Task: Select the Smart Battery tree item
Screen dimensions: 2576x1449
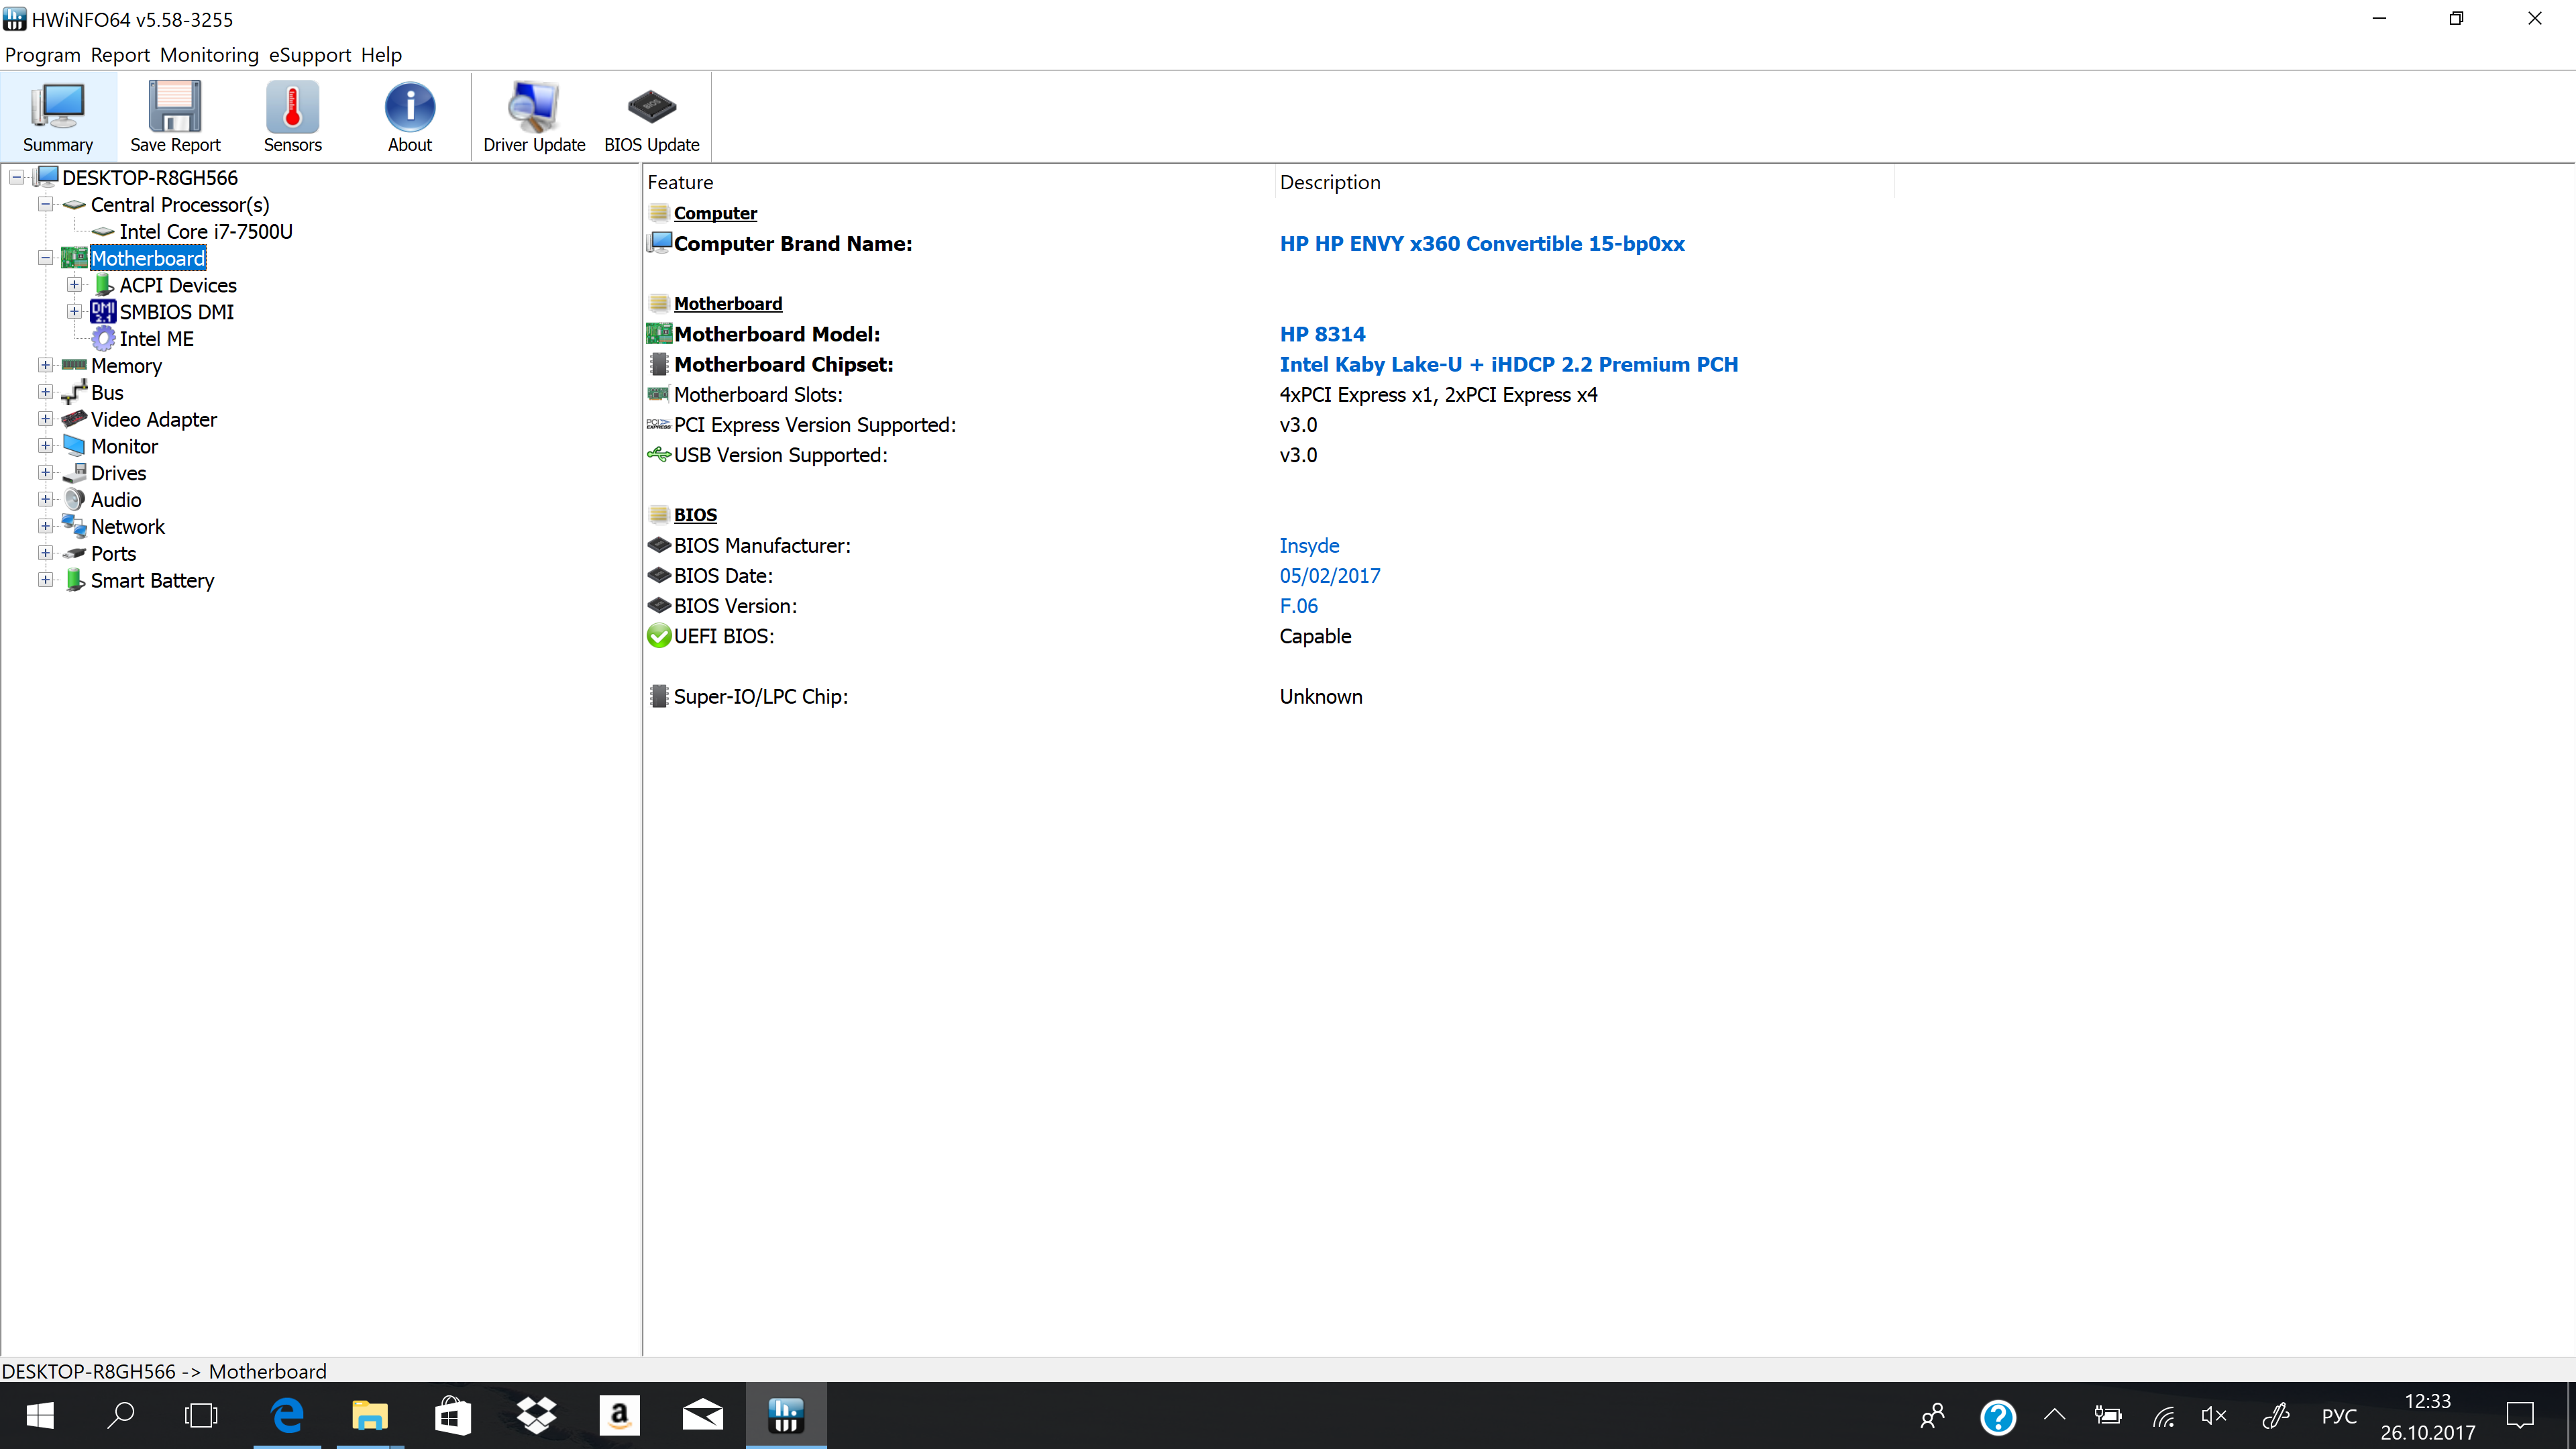Action: (x=152, y=581)
